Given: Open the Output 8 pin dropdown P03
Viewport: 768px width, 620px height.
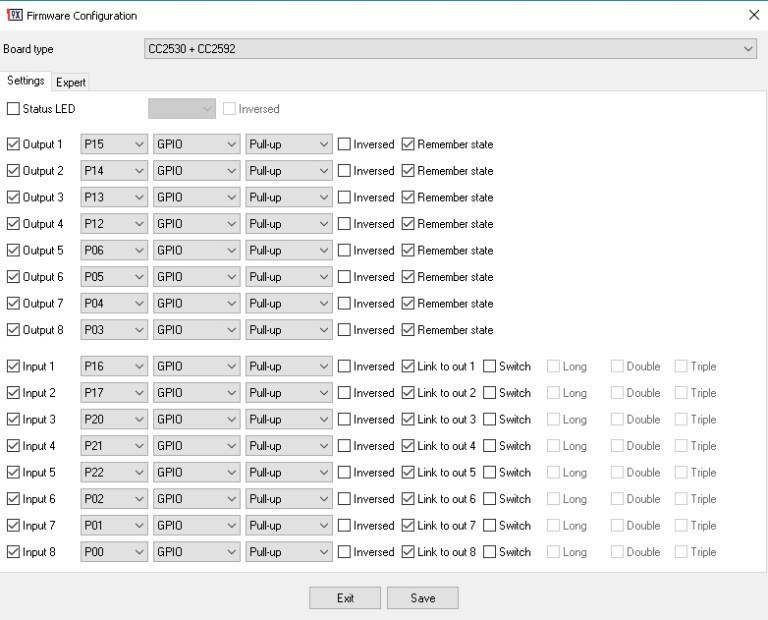Looking at the screenshot, I should point(114,330).
